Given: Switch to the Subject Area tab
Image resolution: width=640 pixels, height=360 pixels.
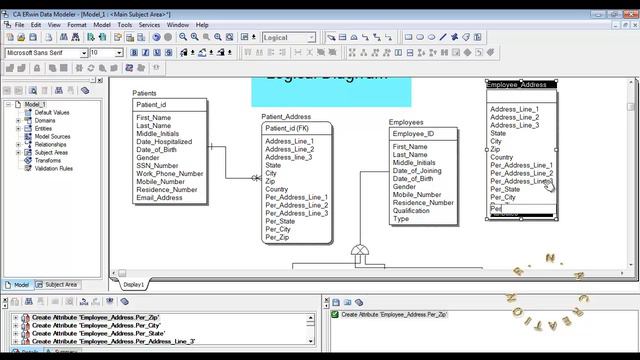Looking at the screenshot, I should (x=57, y=285).
